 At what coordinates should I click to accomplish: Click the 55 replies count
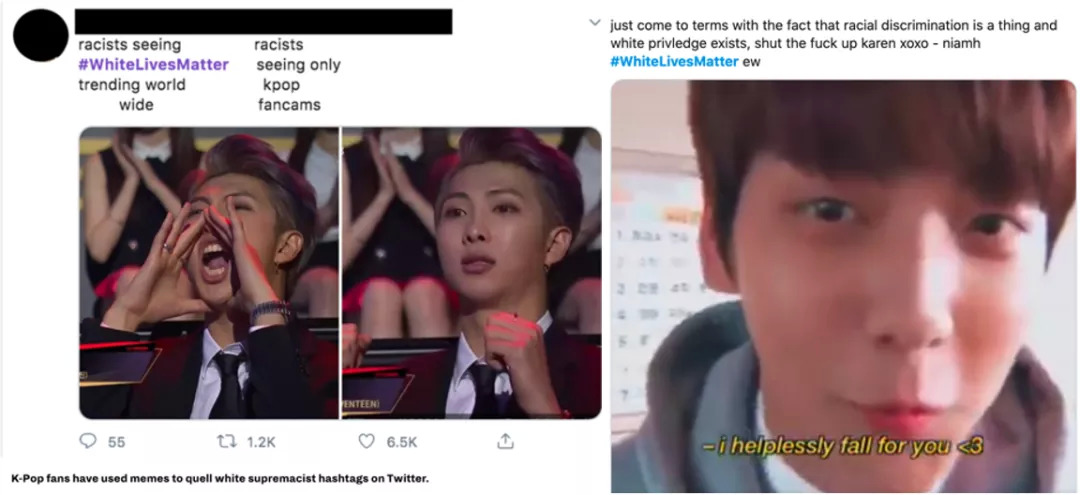click(x=116, y=443)
